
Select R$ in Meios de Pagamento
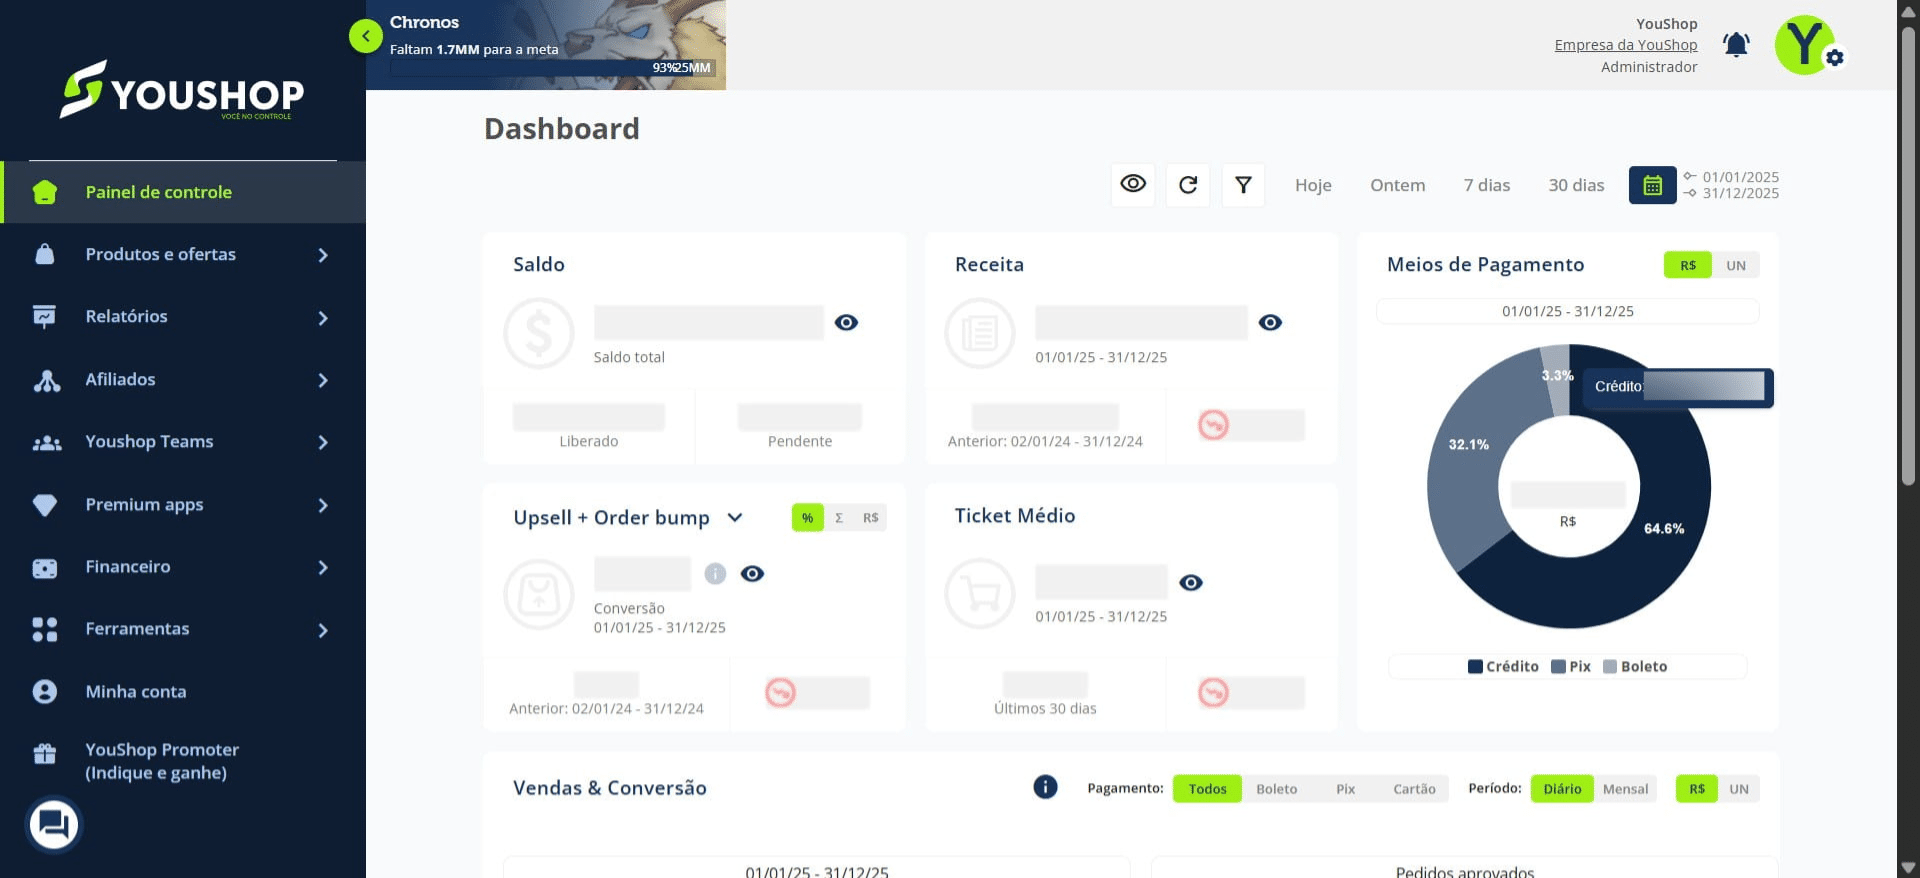[x=1688, y=265]
